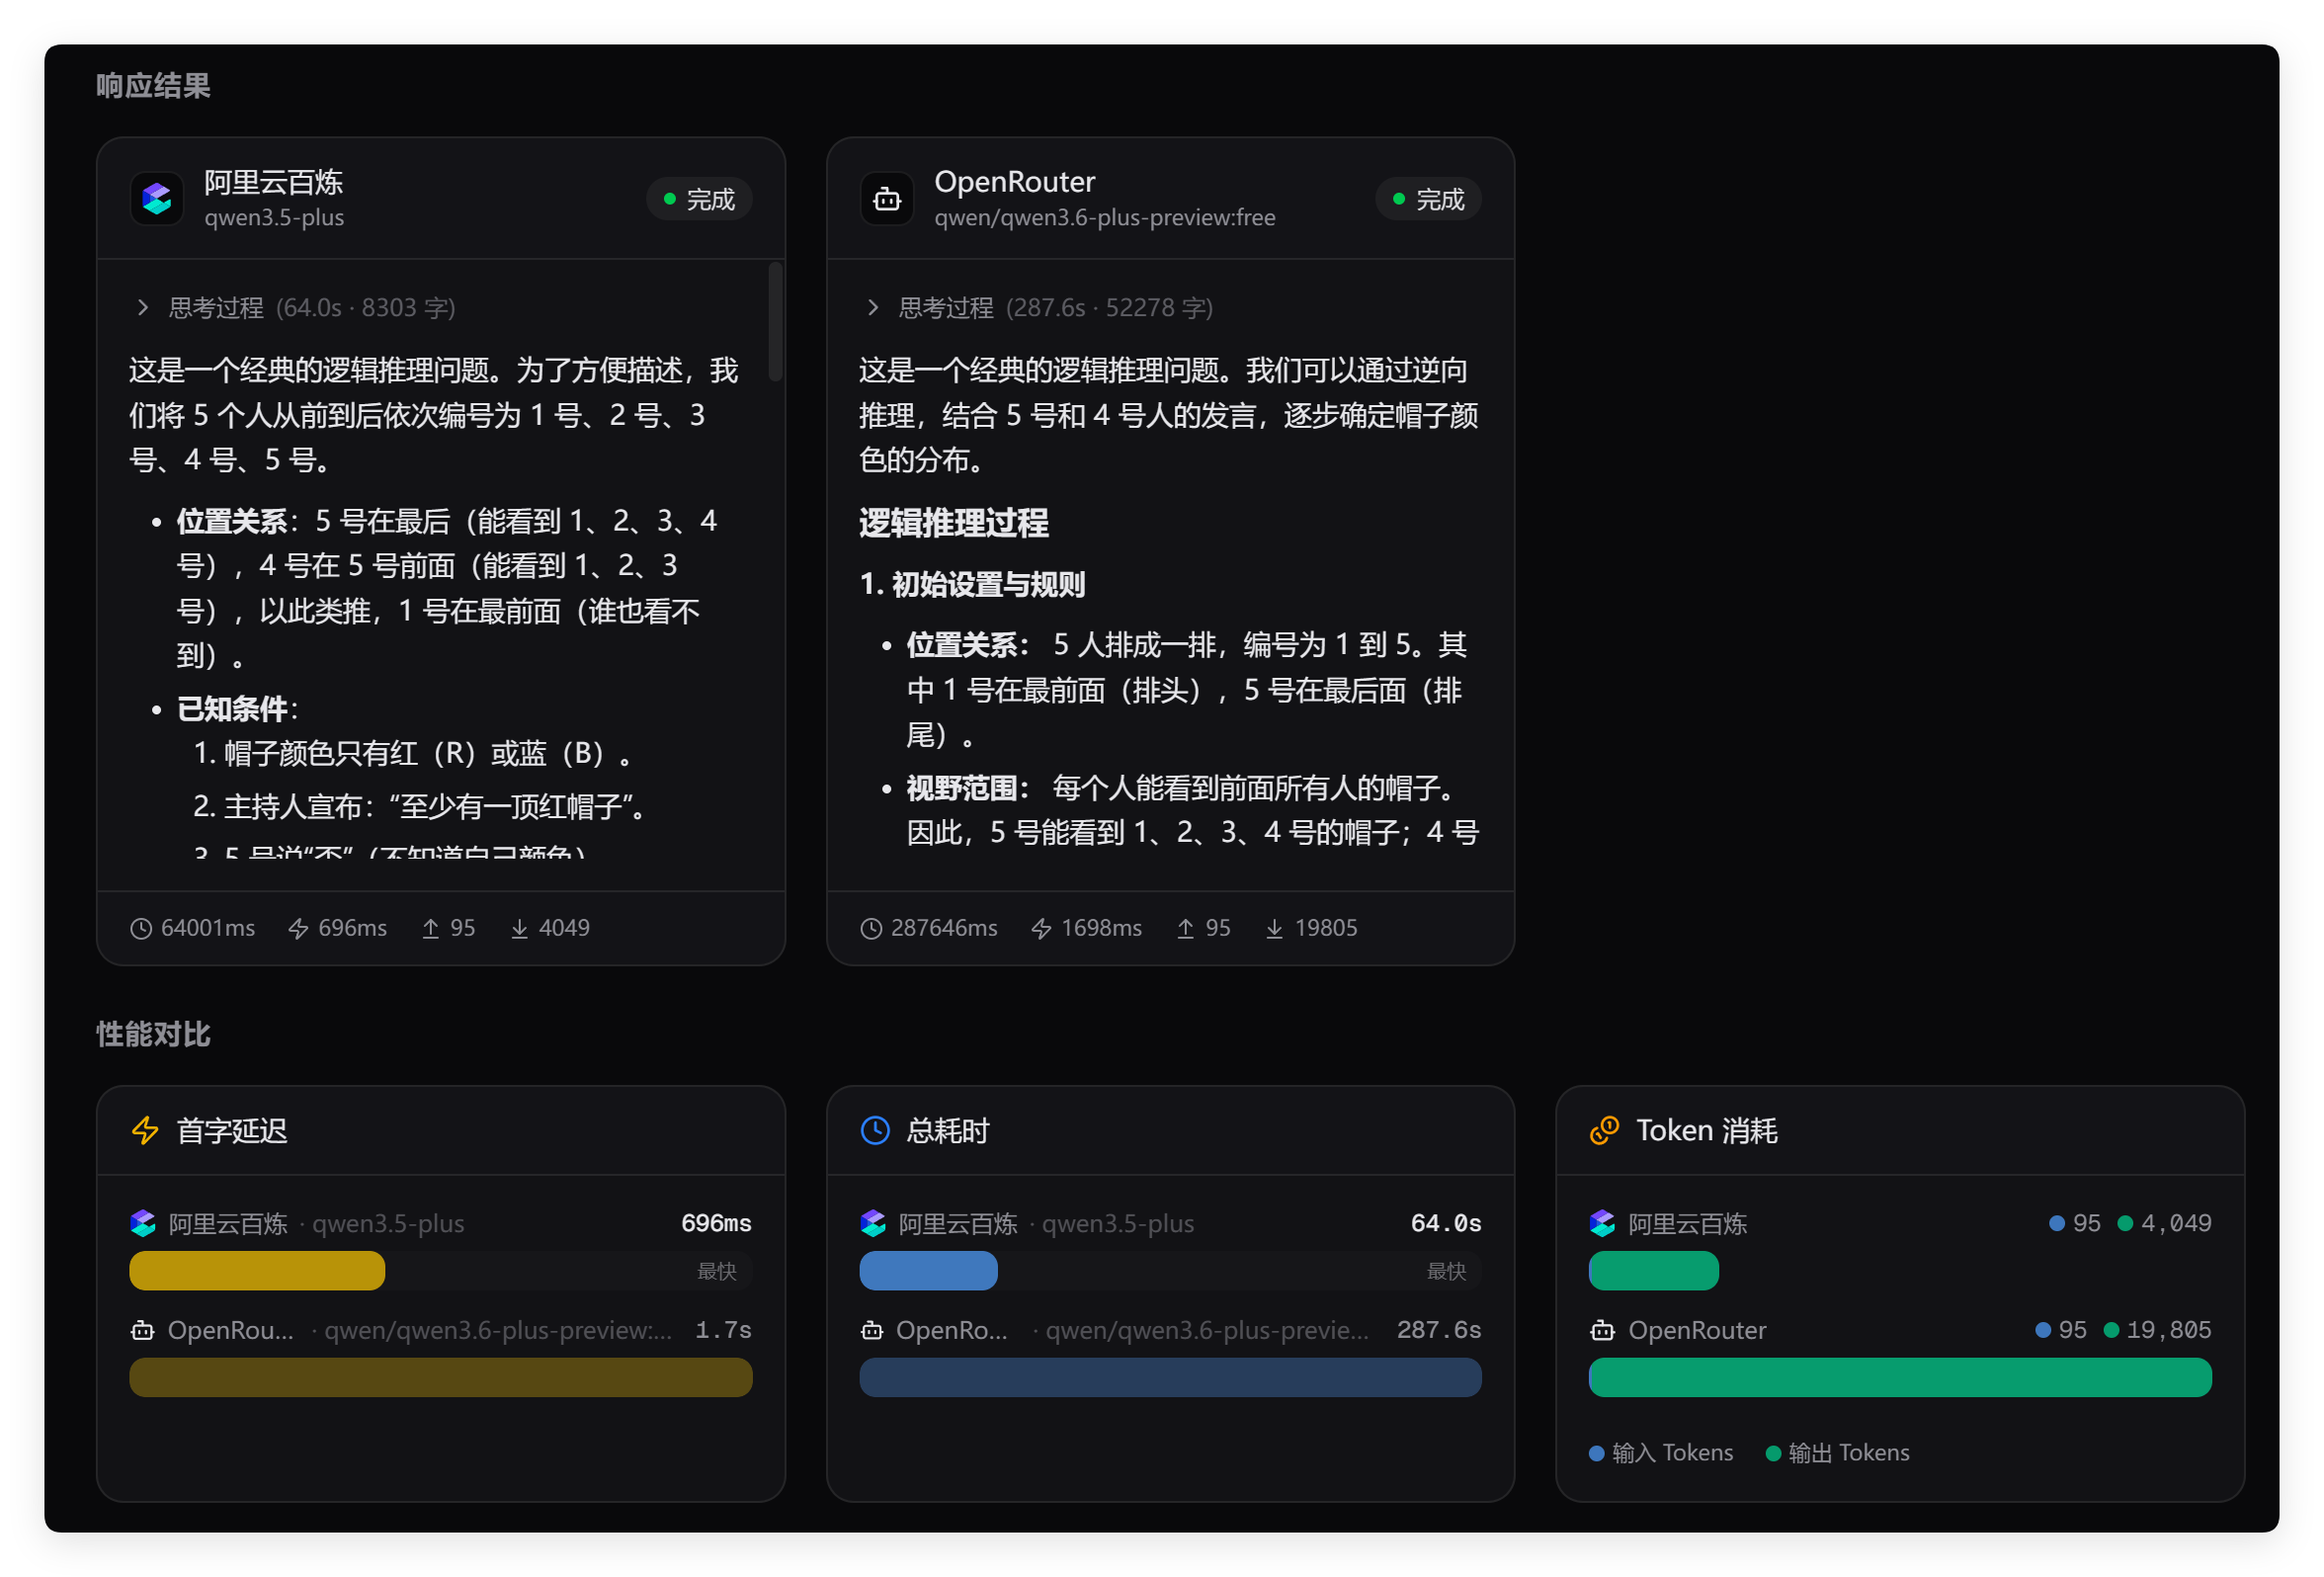This screenshot has width=2324, height=1577.
Task: Click the upload arrow icon next to 95 in the qwen3.5-plus card
Action: click(x=430, y=929)
